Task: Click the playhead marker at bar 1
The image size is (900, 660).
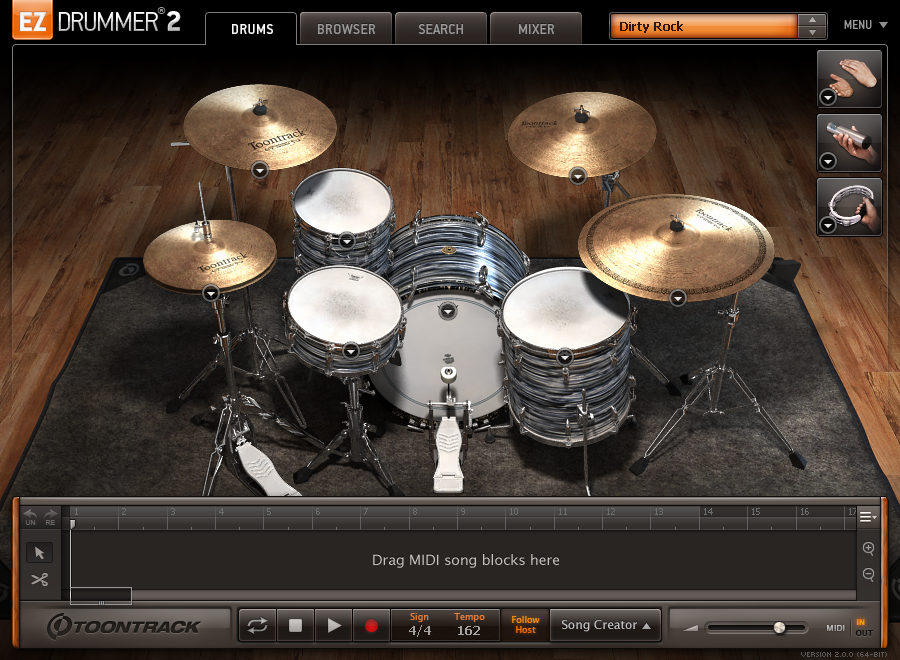Action: [72, 524]
